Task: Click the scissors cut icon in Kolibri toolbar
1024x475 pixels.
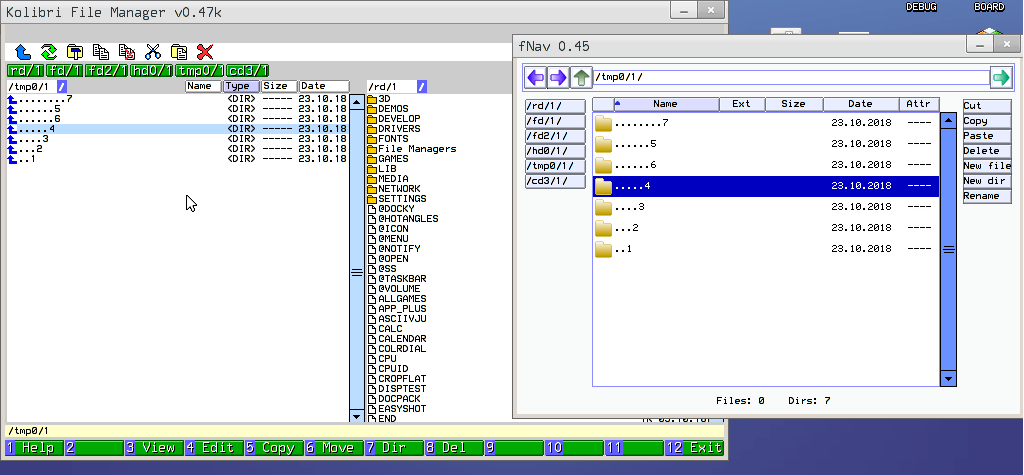Action: 153,52
